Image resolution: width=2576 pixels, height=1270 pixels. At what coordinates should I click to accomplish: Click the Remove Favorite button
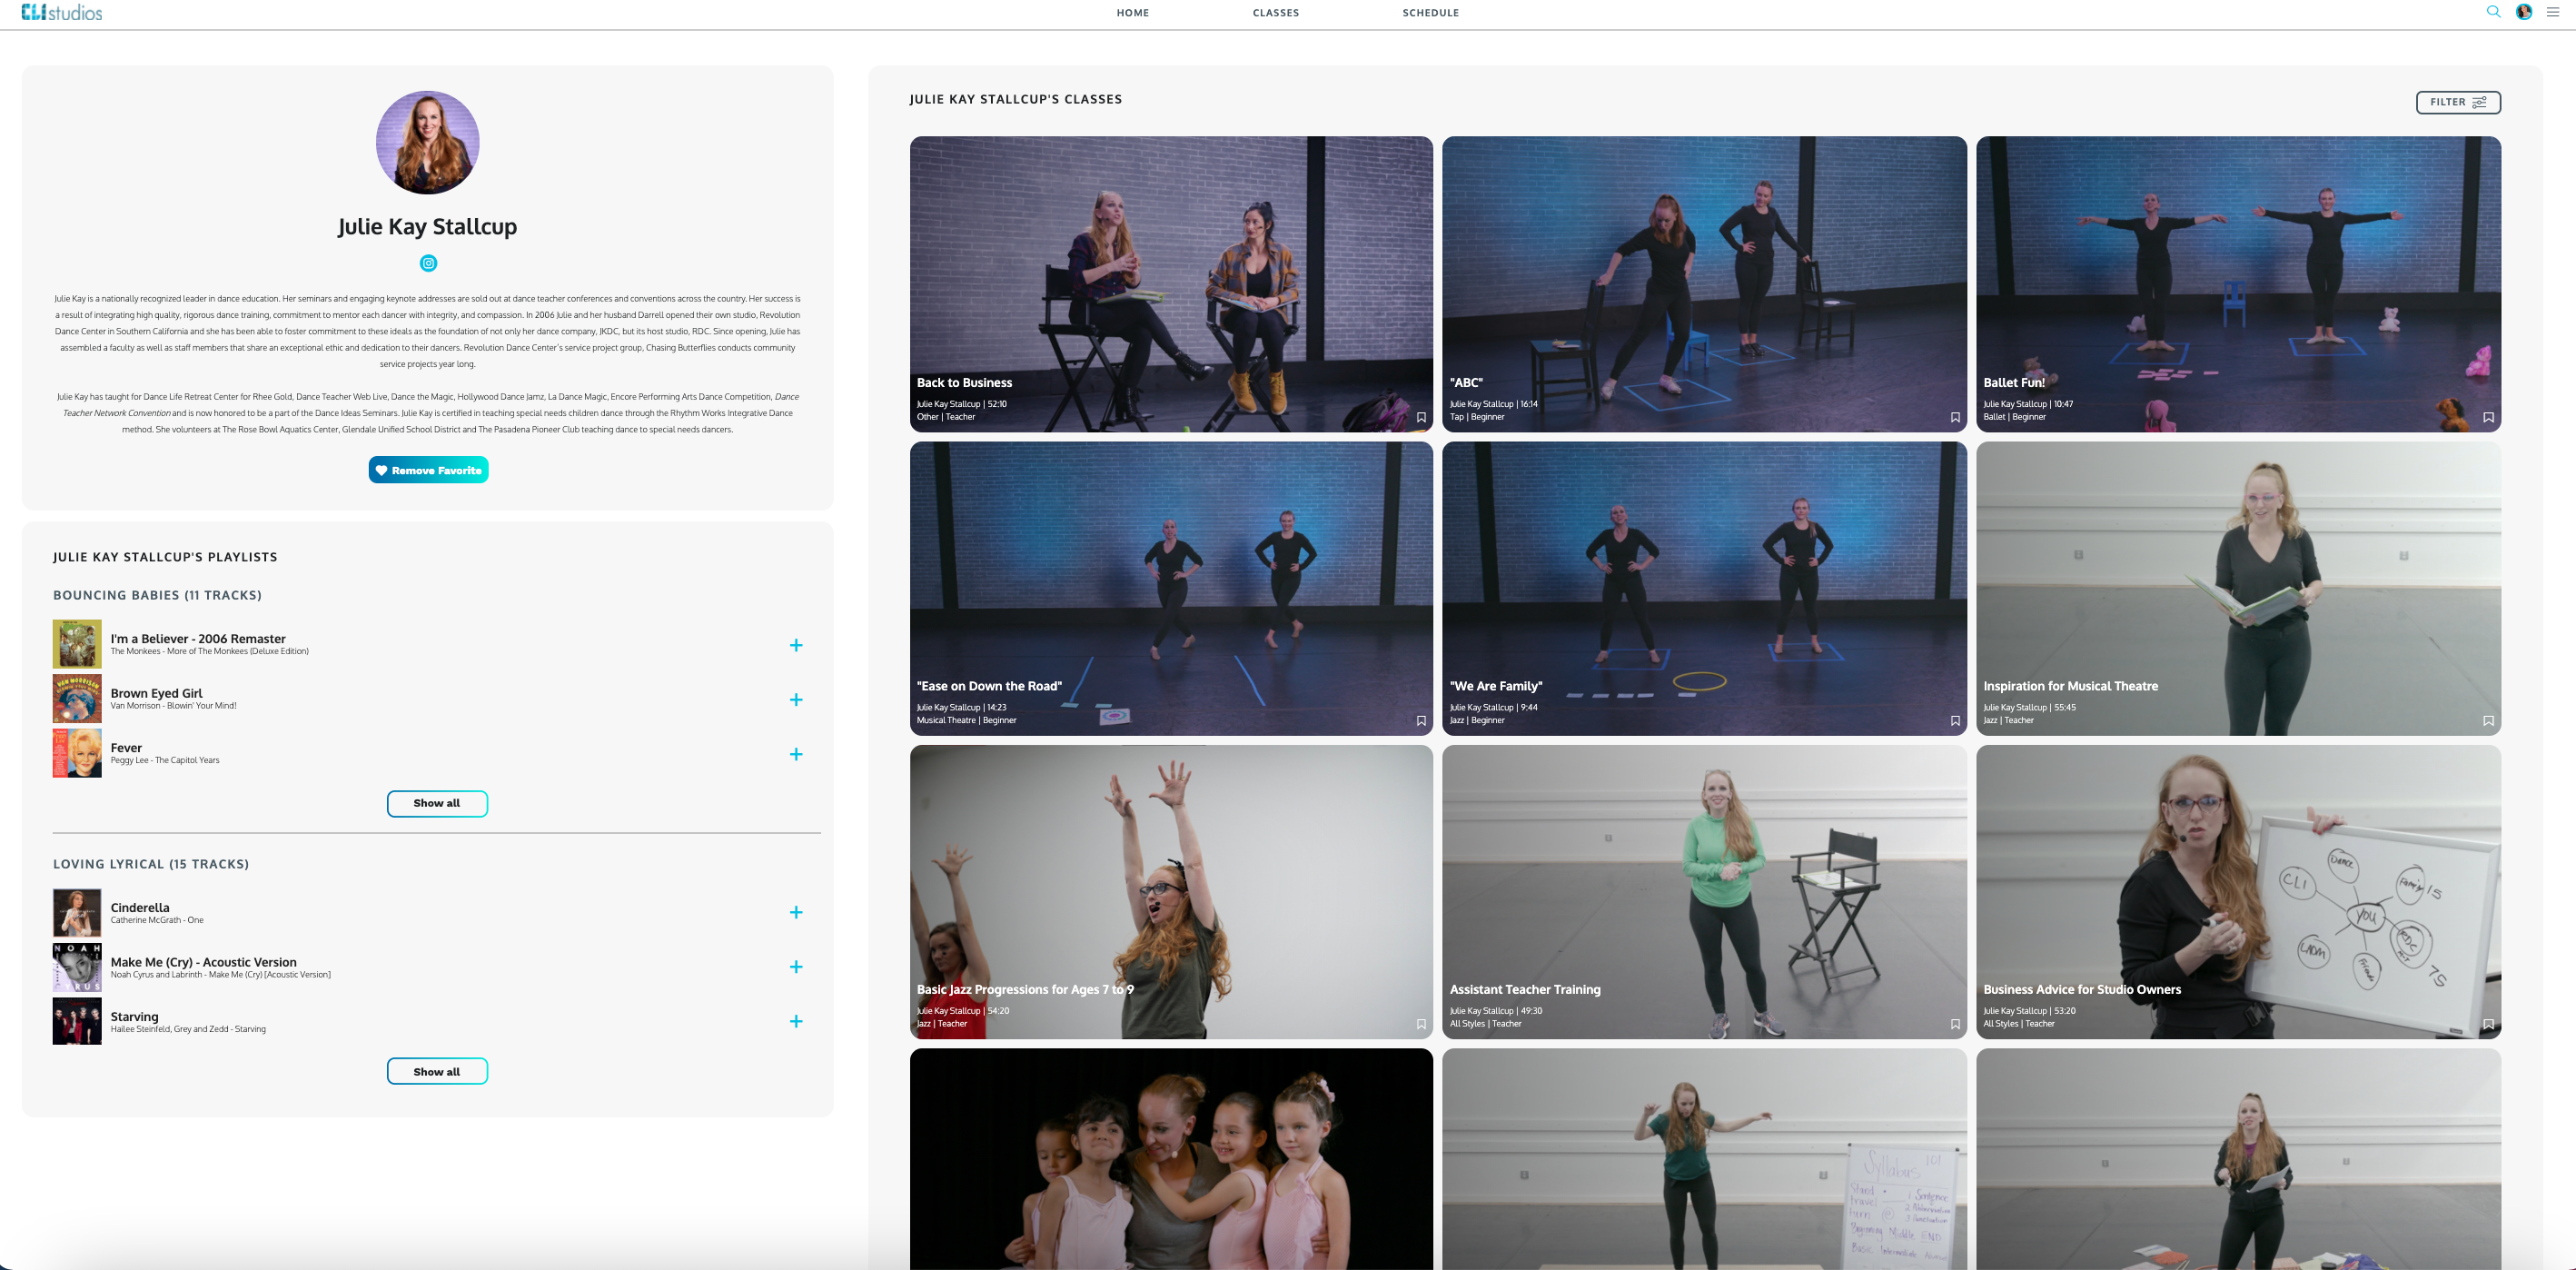coord(428,470)
